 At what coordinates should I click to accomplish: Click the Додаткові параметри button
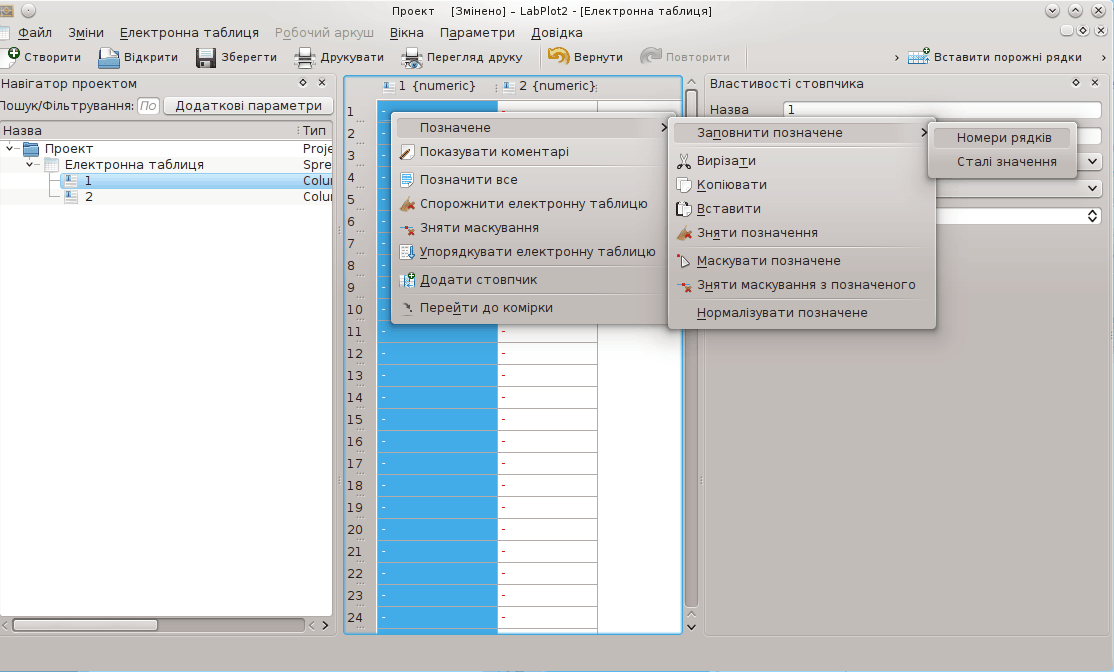tap(248, 106)
